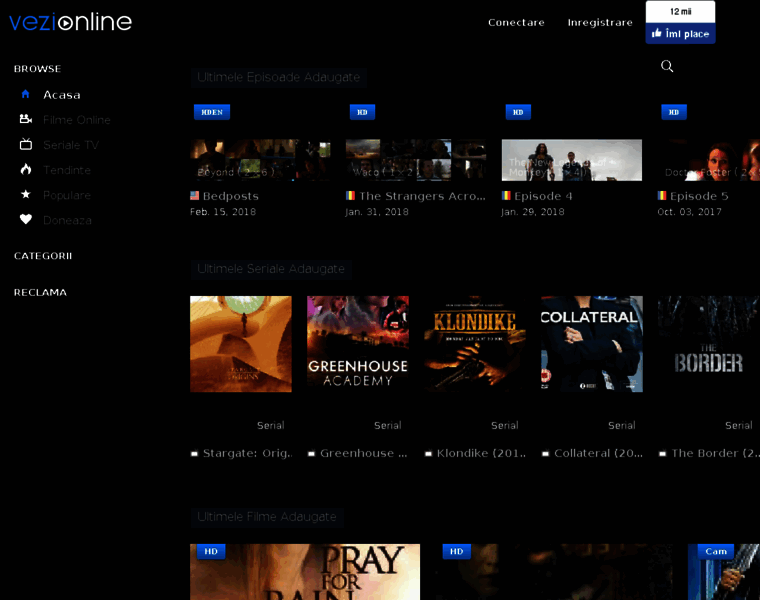Click Ultimele Seriale Adaugate heading
This screenshot has width=760, height=600.
tap(271, 268)
